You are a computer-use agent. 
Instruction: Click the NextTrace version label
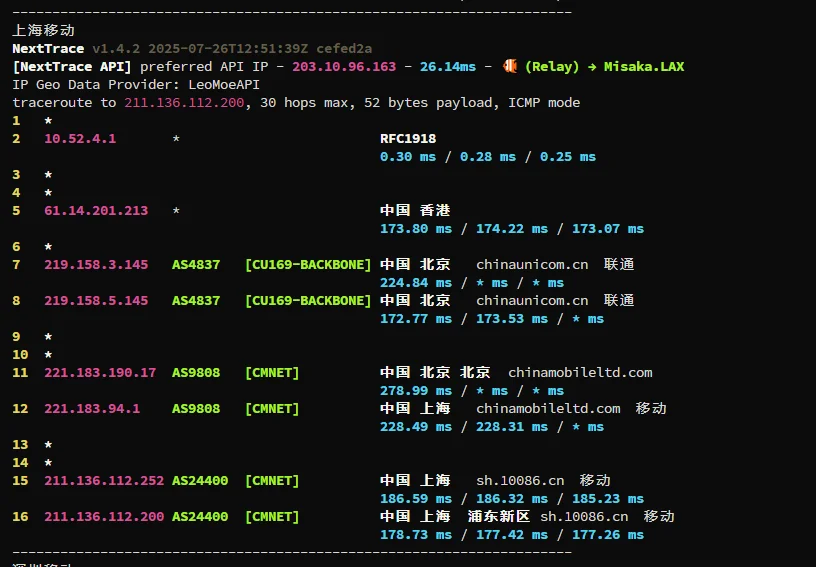pos(116,48)
